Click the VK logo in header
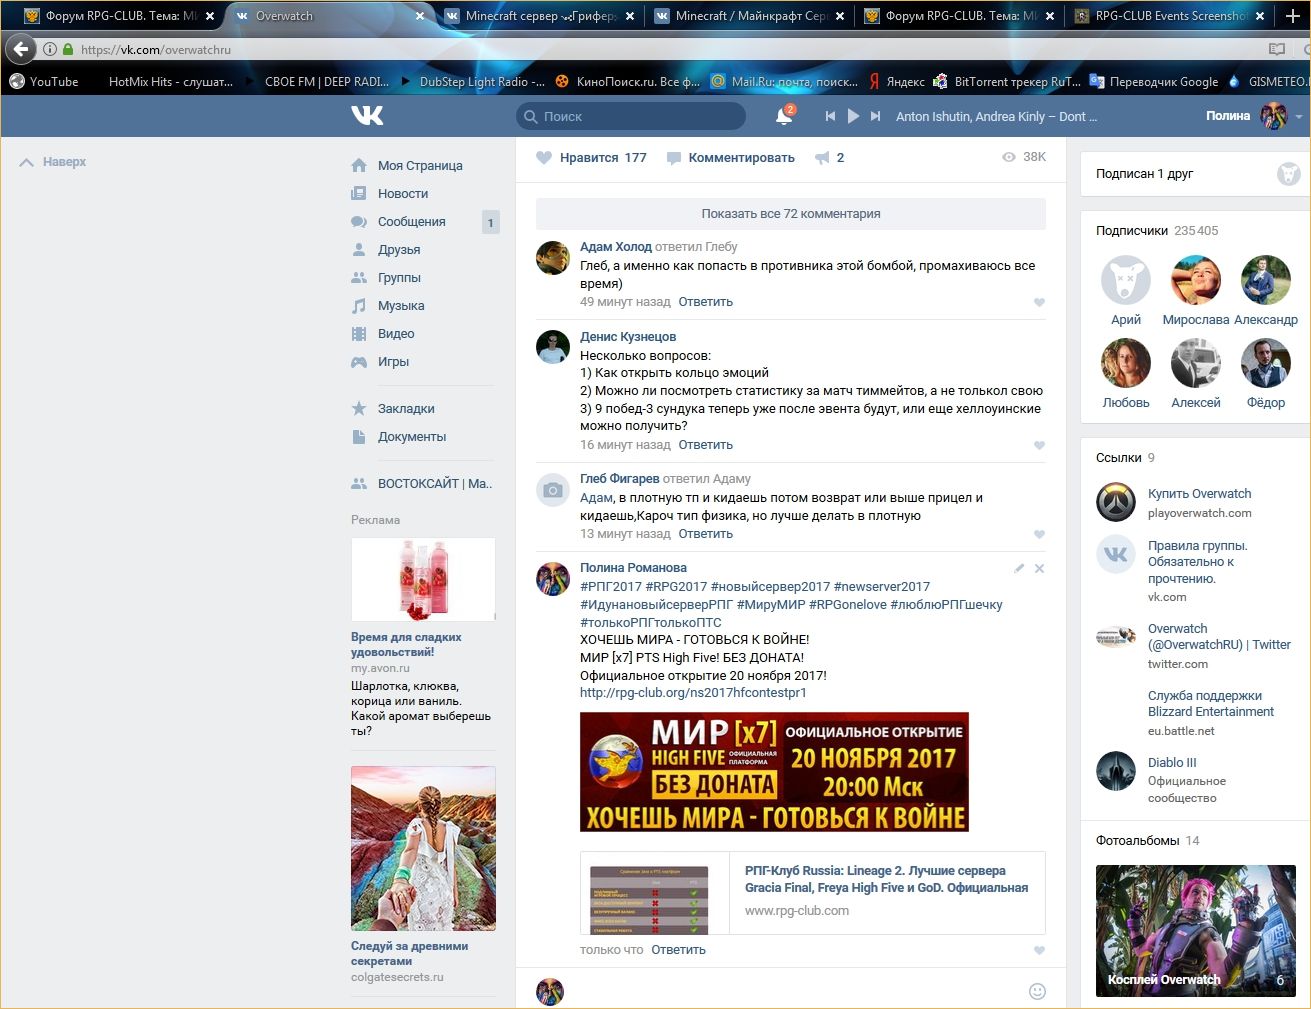The height and width of the screenshot is (1009, 1311). pyautogui.click(x=367, y=116)
